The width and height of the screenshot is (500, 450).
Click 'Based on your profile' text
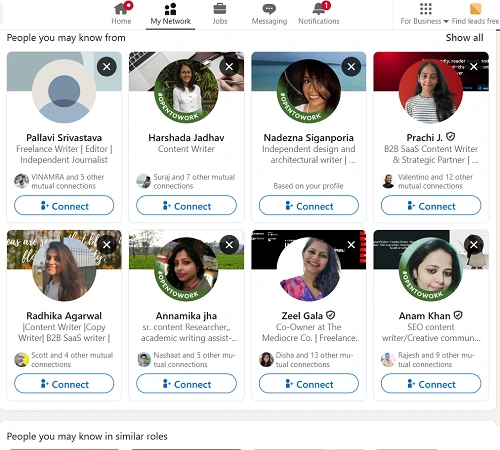[x=308, y=186]
